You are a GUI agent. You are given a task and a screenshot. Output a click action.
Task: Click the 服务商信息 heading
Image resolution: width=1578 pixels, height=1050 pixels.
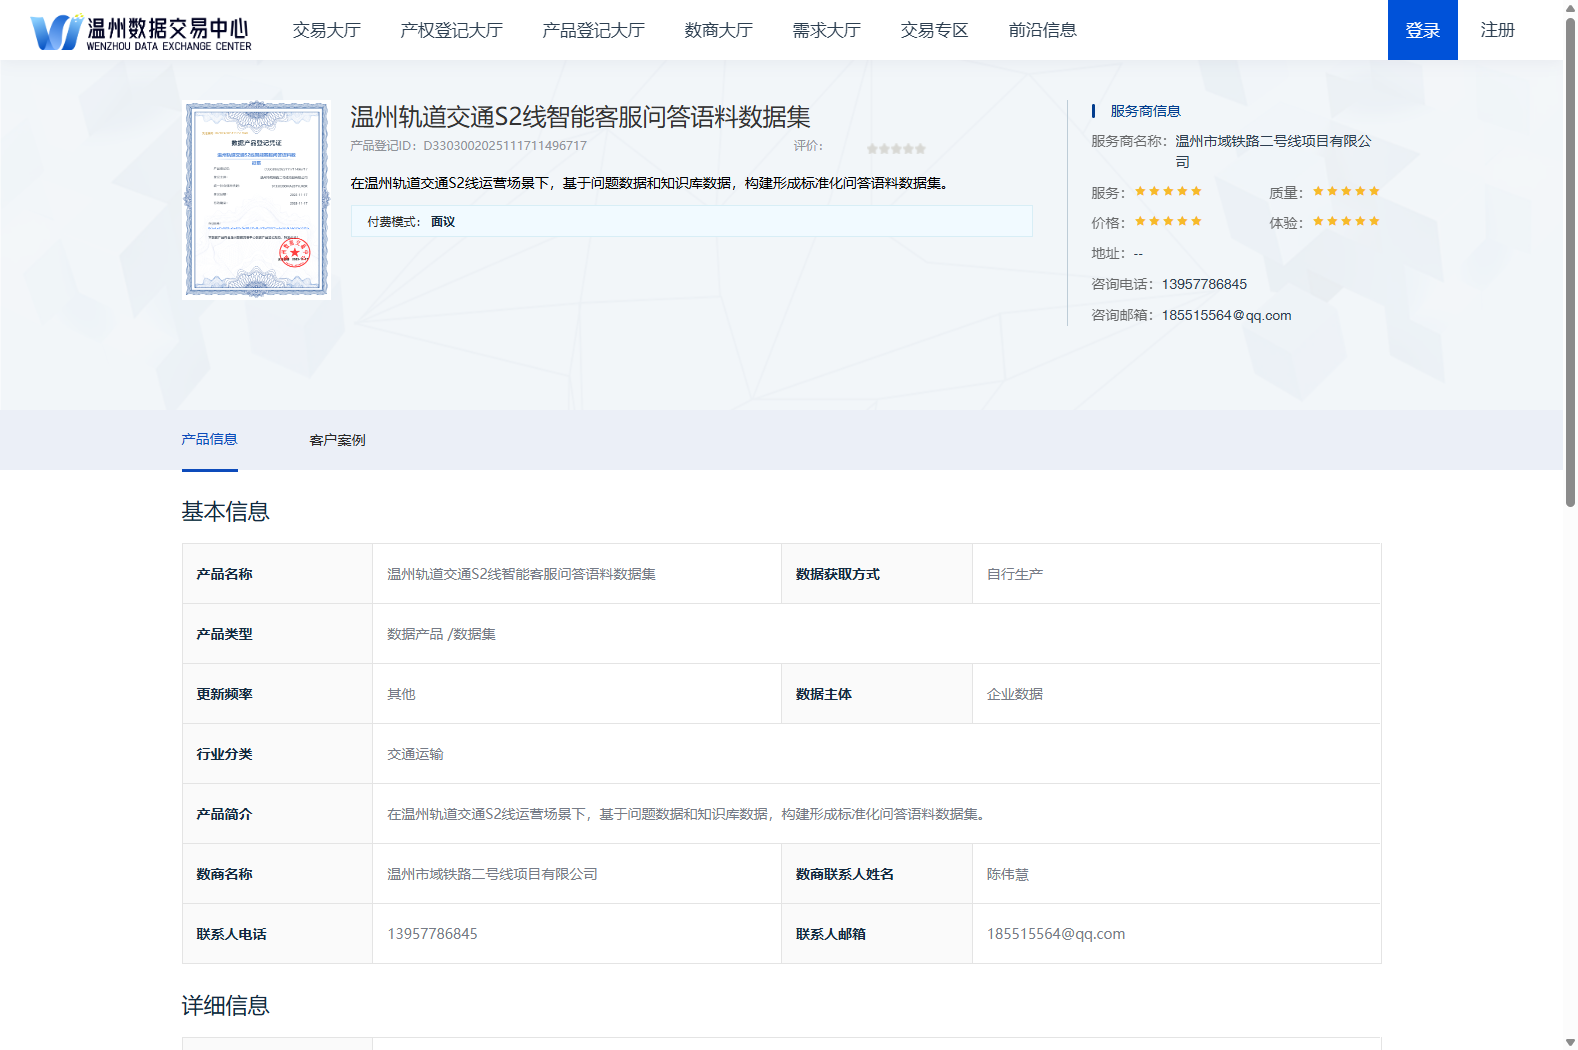point(1145,111)
